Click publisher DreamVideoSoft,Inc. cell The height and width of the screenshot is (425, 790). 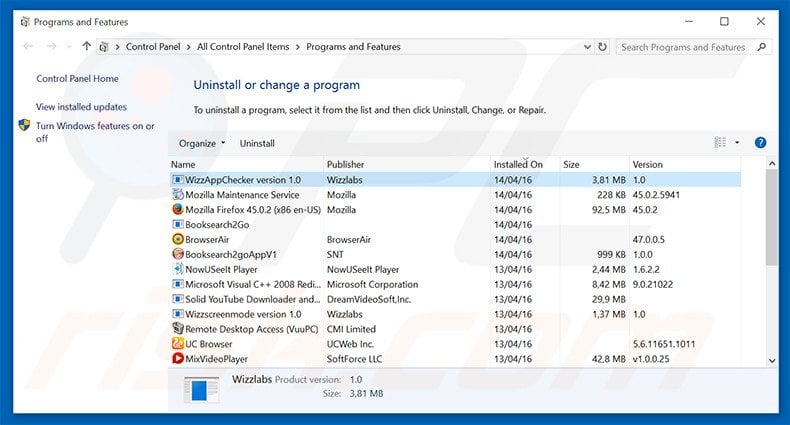coord(369,299)
